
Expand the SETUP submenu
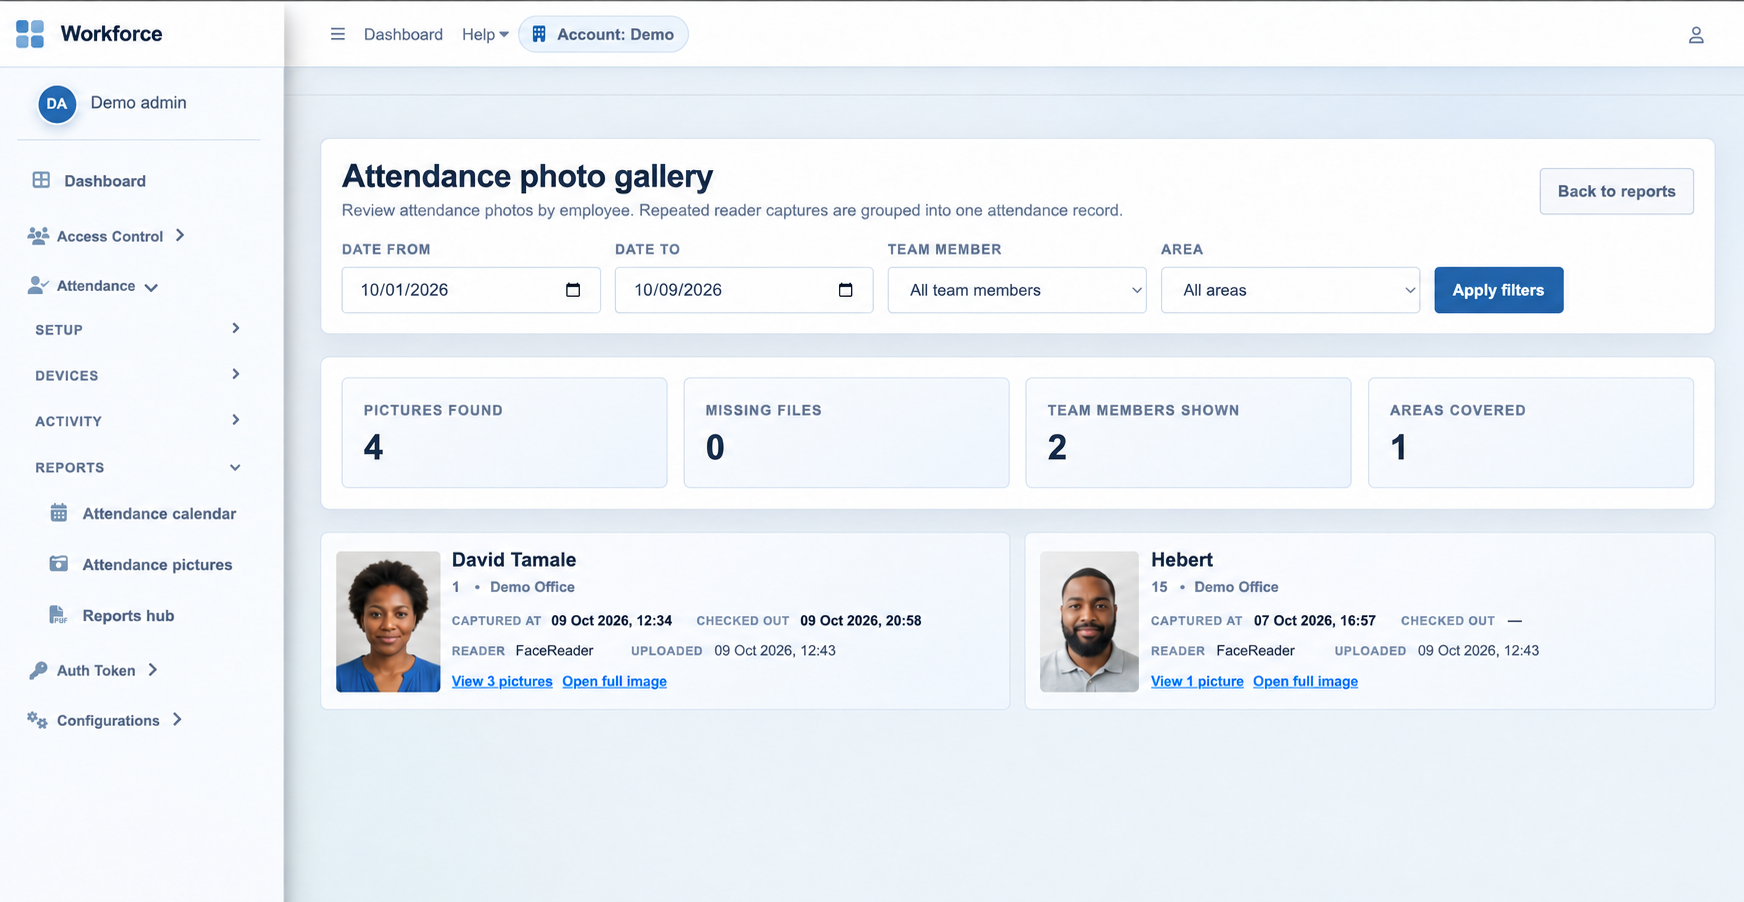(x=138, y=329)
